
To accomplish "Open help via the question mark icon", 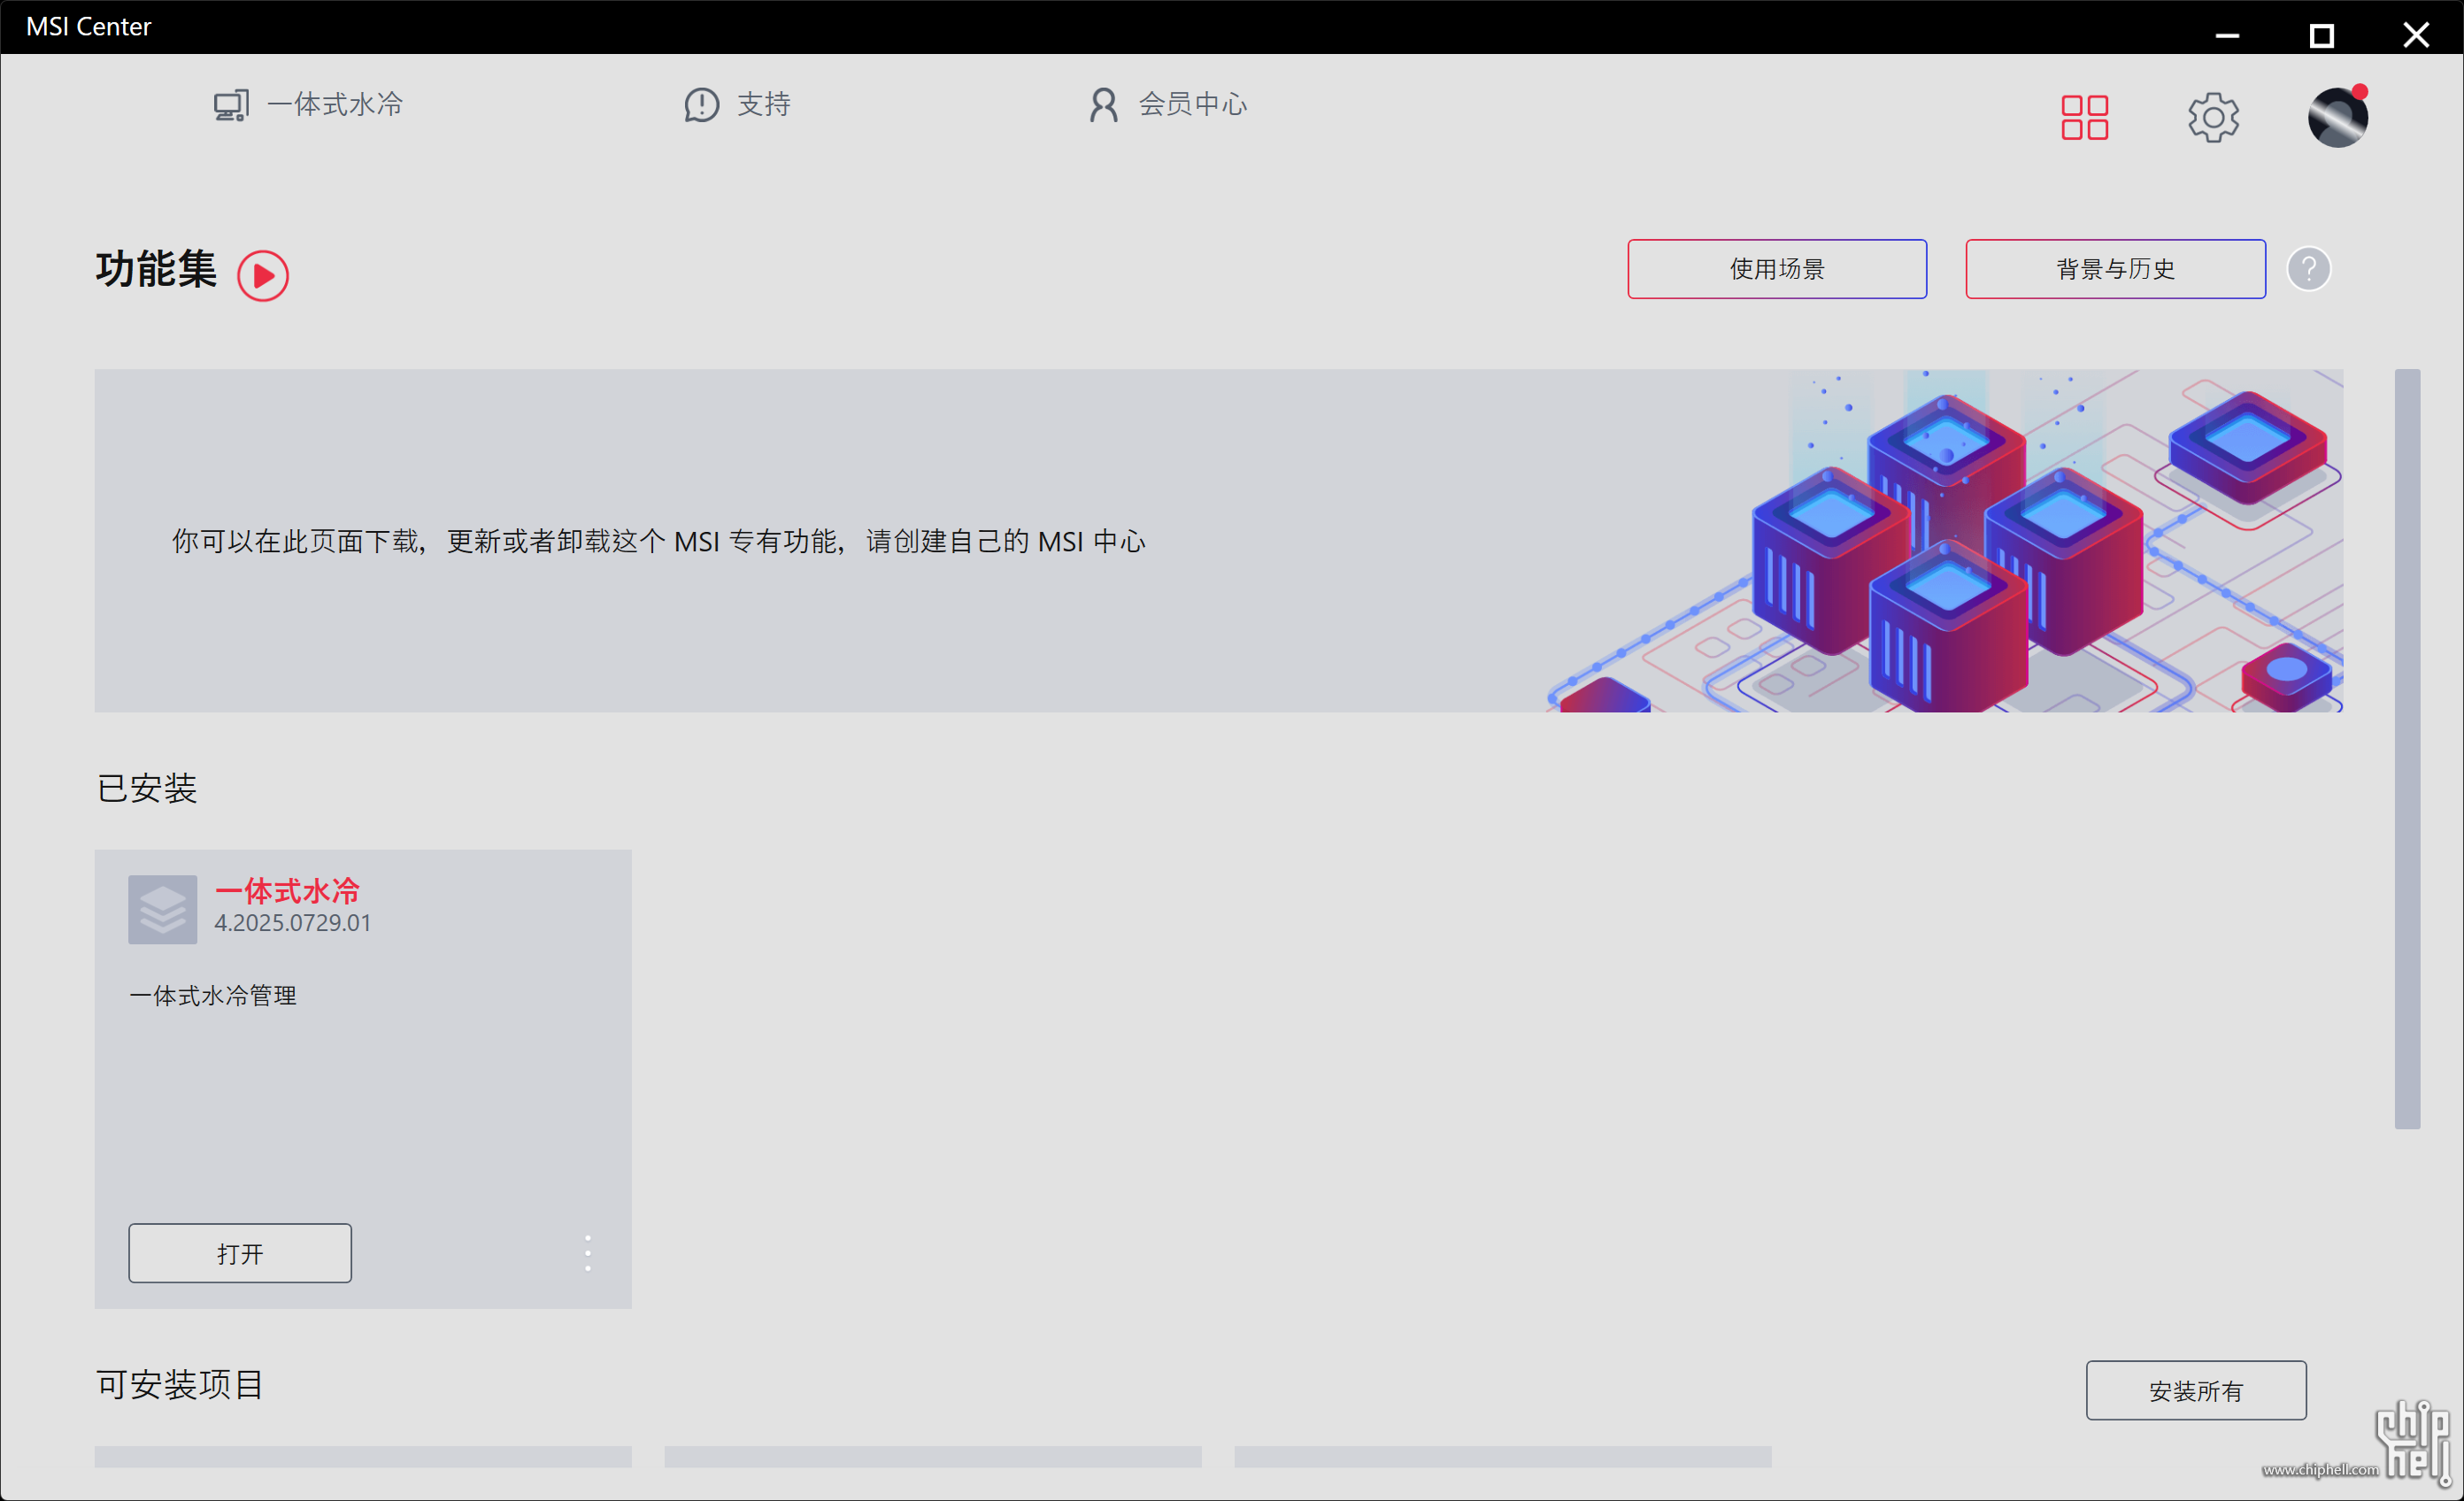I will 2308,268.
